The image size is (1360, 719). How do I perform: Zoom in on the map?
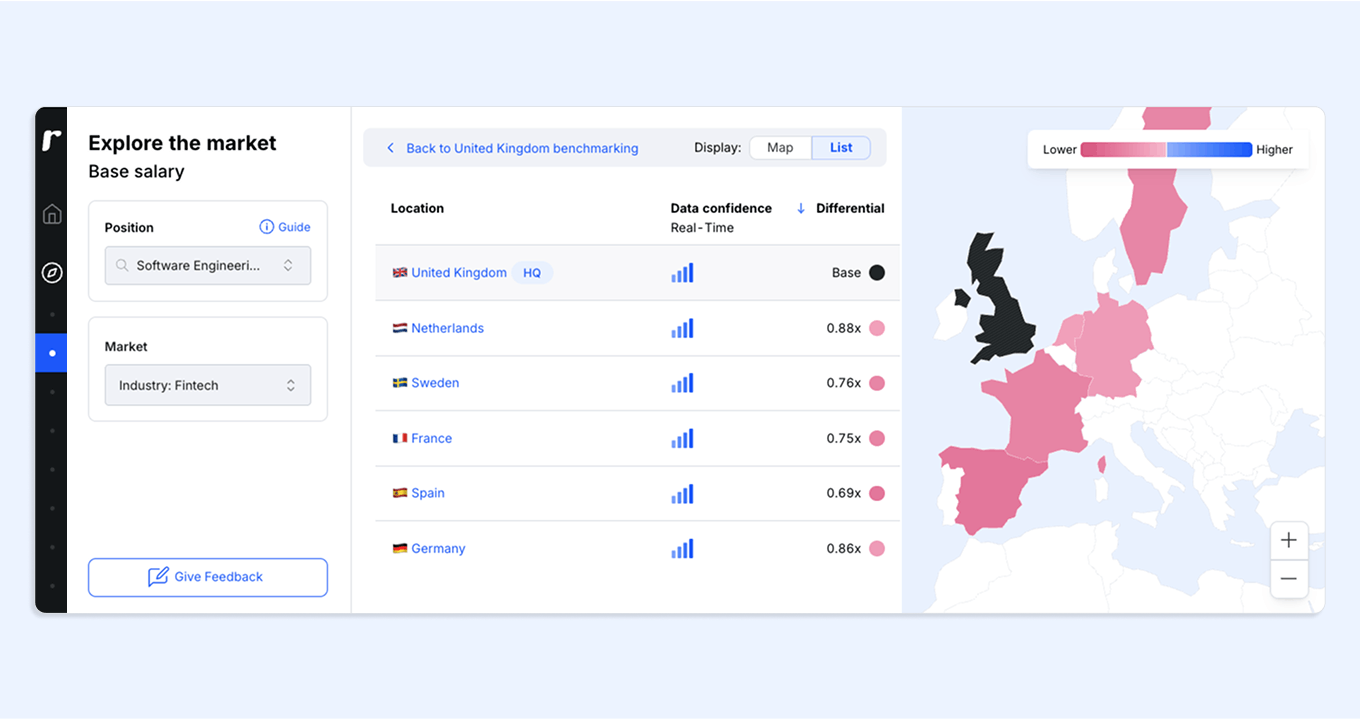pyautogui.click(x=1288, y=541)
